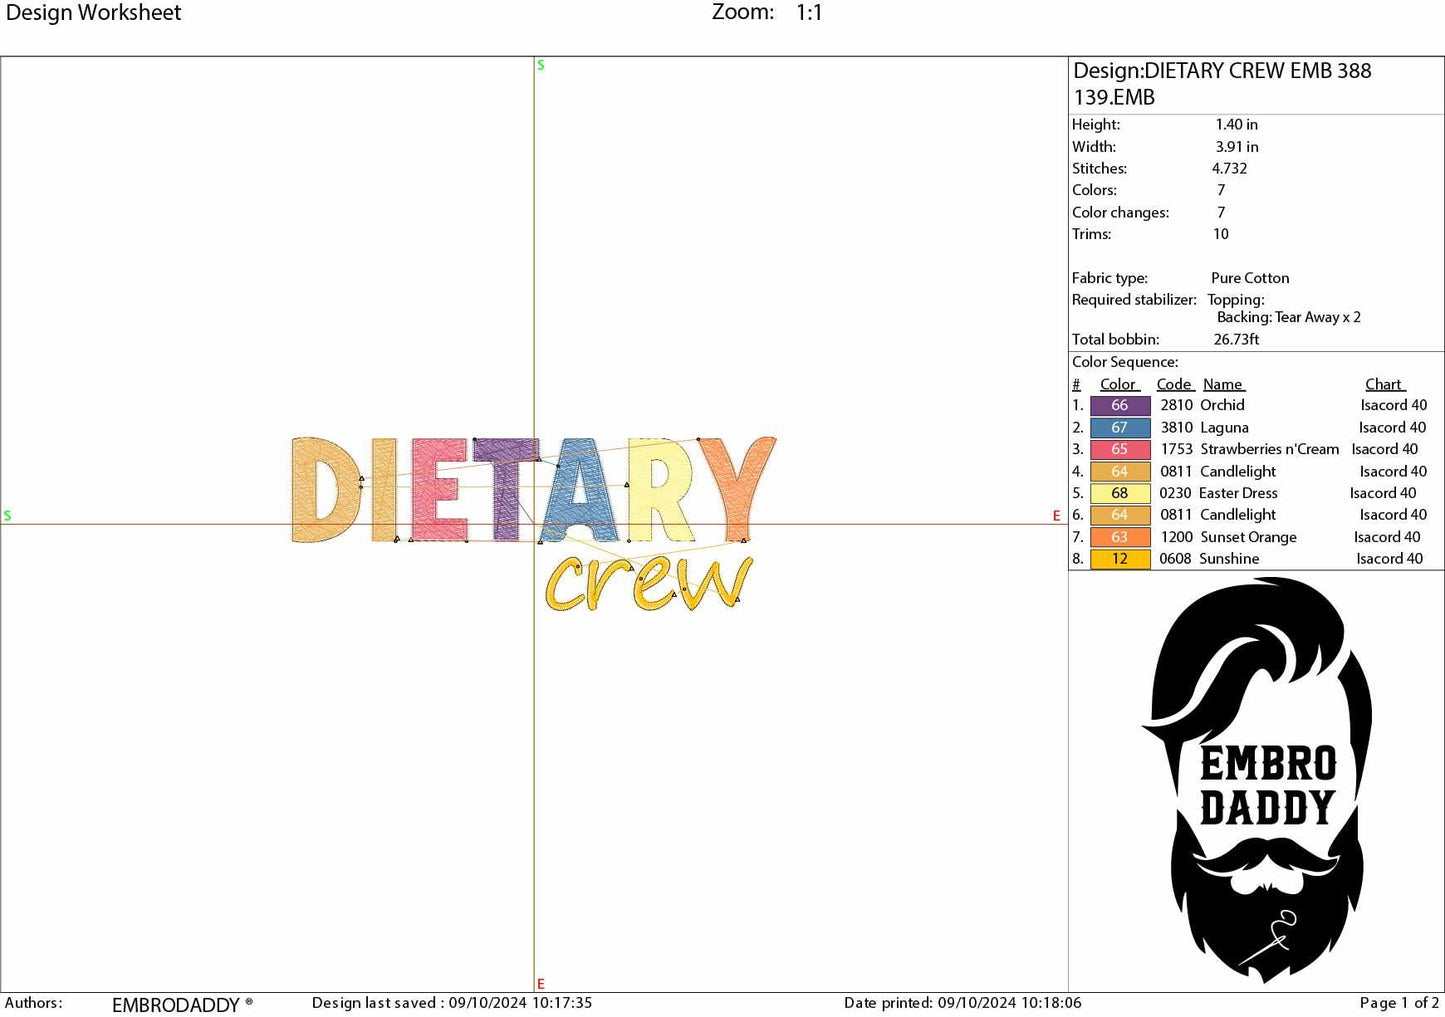The image size is (1445, 1017).
Task: Click the Orchid color swatch
Action: tap(1119, 405)
